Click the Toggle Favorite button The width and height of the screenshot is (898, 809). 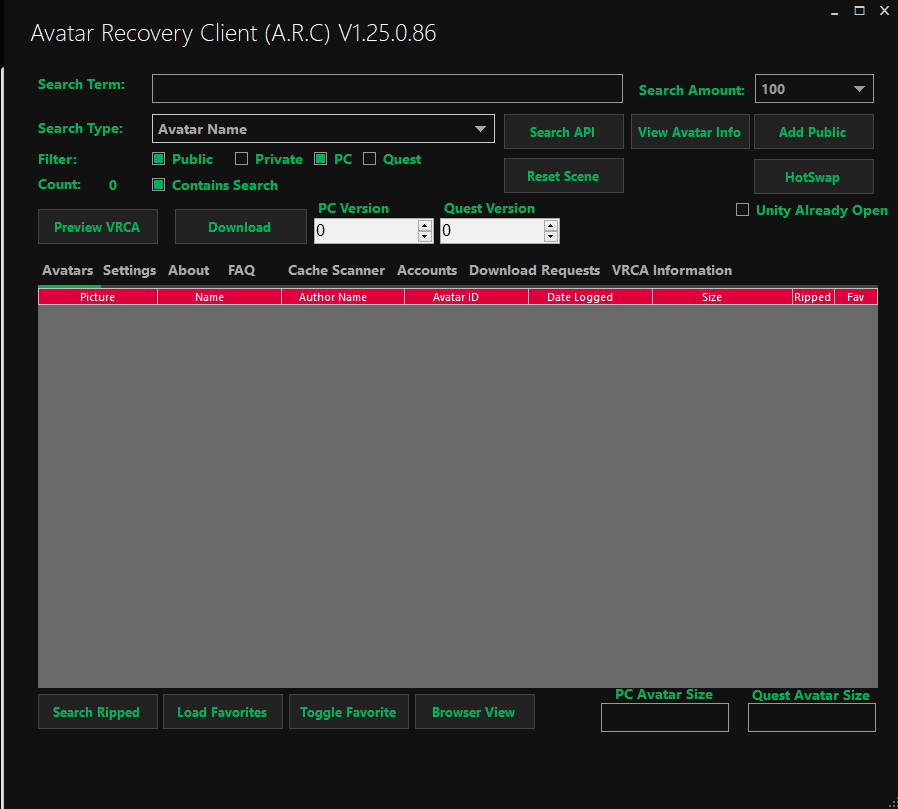(349, 712)
